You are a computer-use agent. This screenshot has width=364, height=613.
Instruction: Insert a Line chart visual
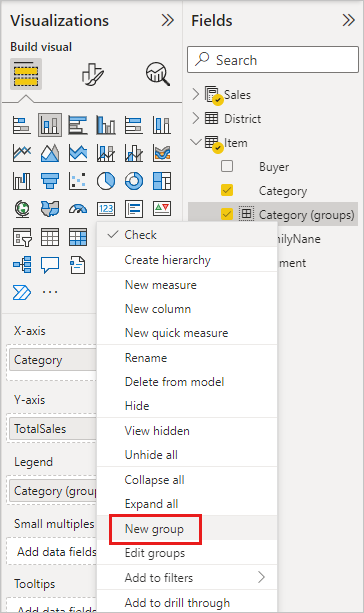click(x=22, y=153)
